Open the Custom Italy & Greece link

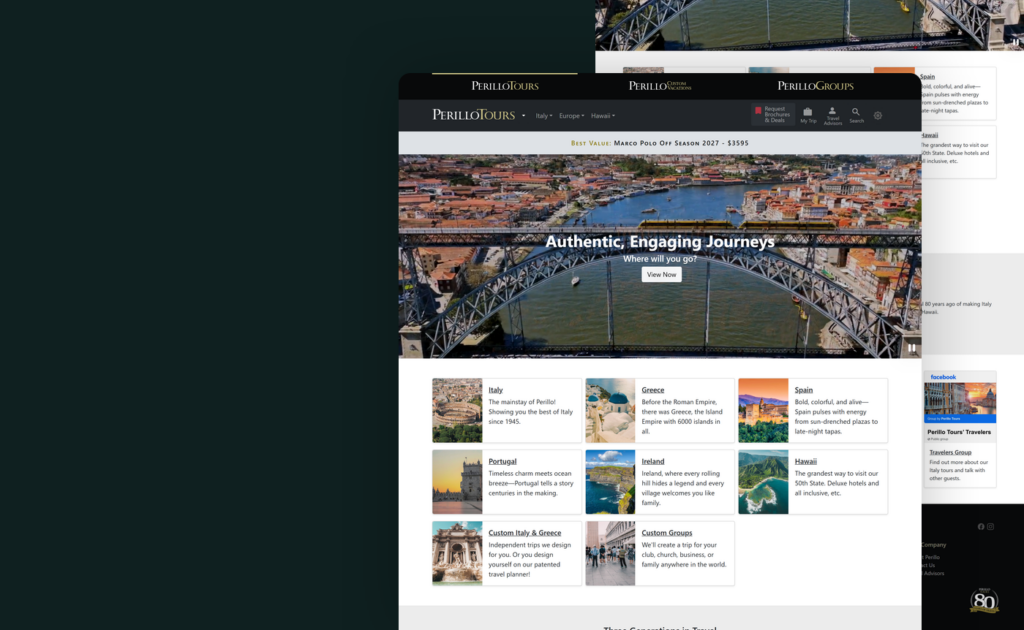(x=524, y=533)
